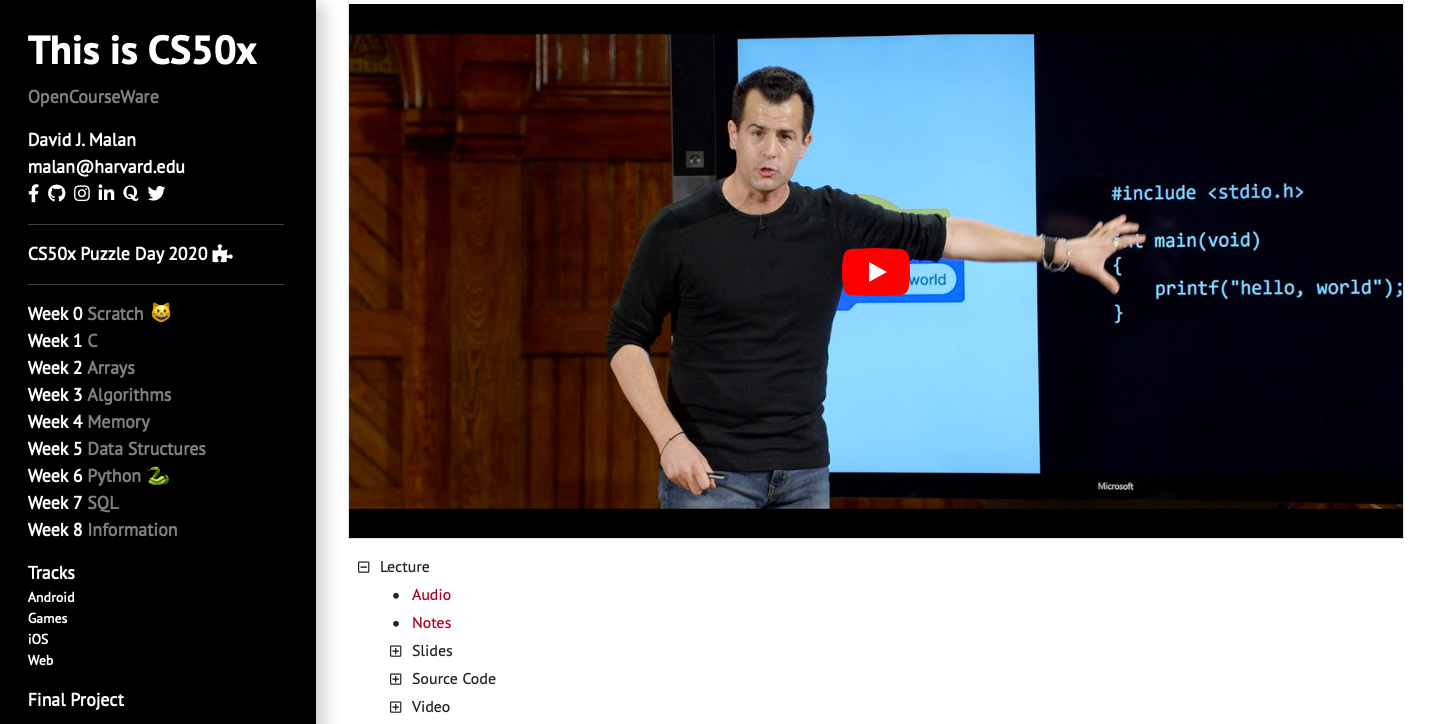
Task: Open the Instagram icon link
Action: click(x=82, y=194)
